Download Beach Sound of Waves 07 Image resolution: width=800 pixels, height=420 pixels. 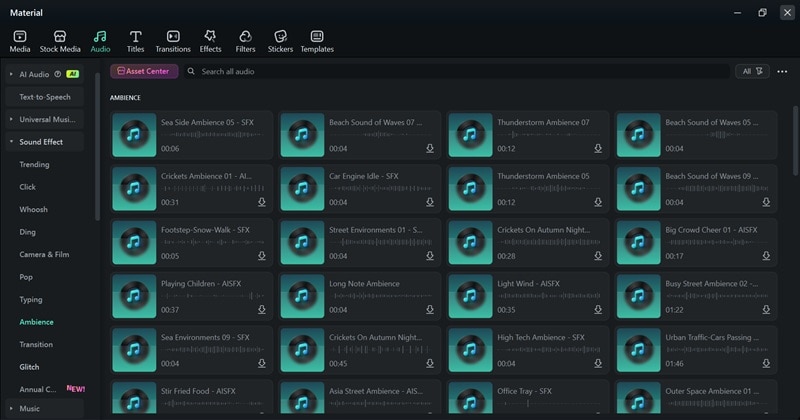(430, 149)
